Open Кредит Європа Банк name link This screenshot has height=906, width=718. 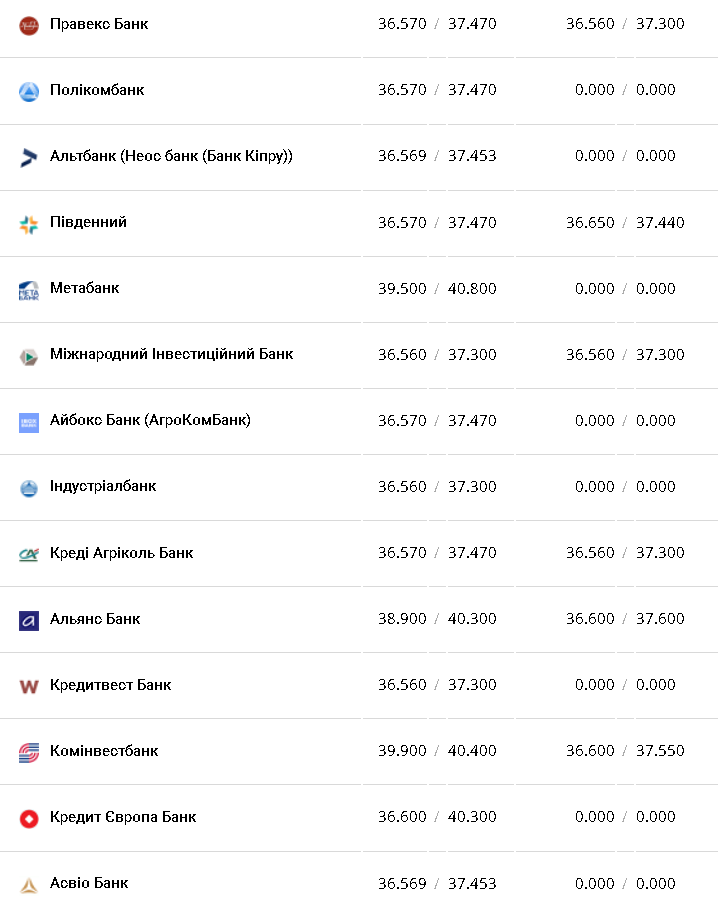(123, 817)
